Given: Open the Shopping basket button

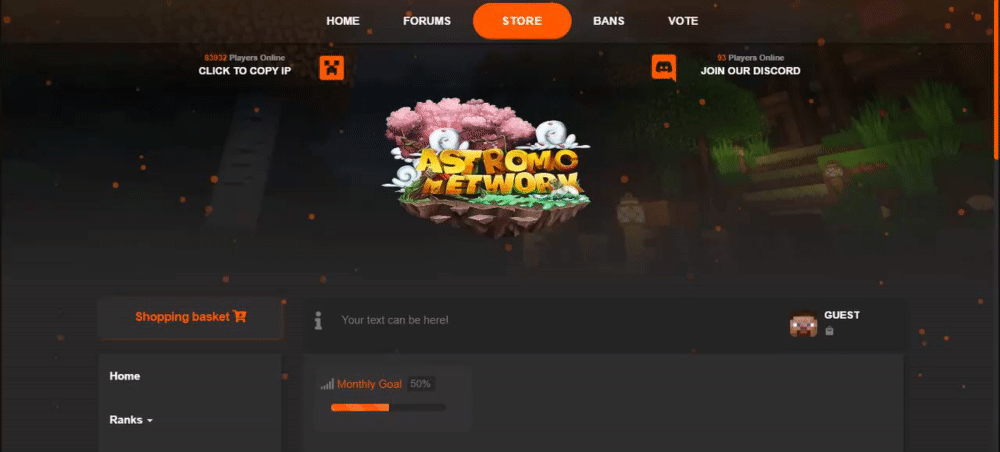Looking at the screenshot, I should (x=191, y=317).
